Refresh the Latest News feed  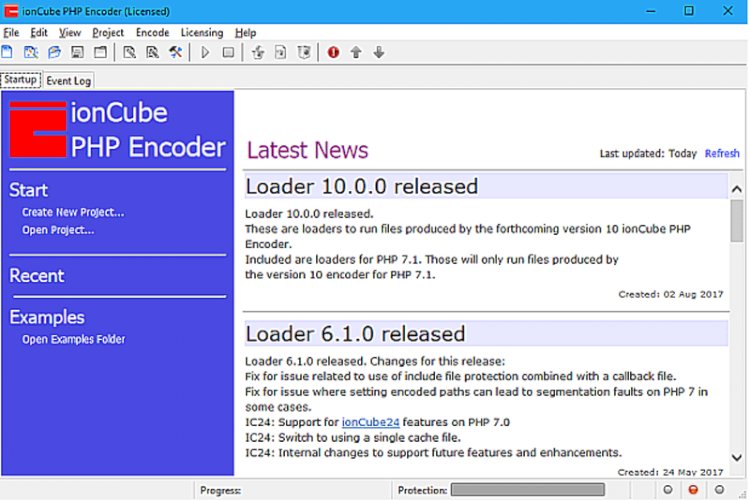[722, 153]
